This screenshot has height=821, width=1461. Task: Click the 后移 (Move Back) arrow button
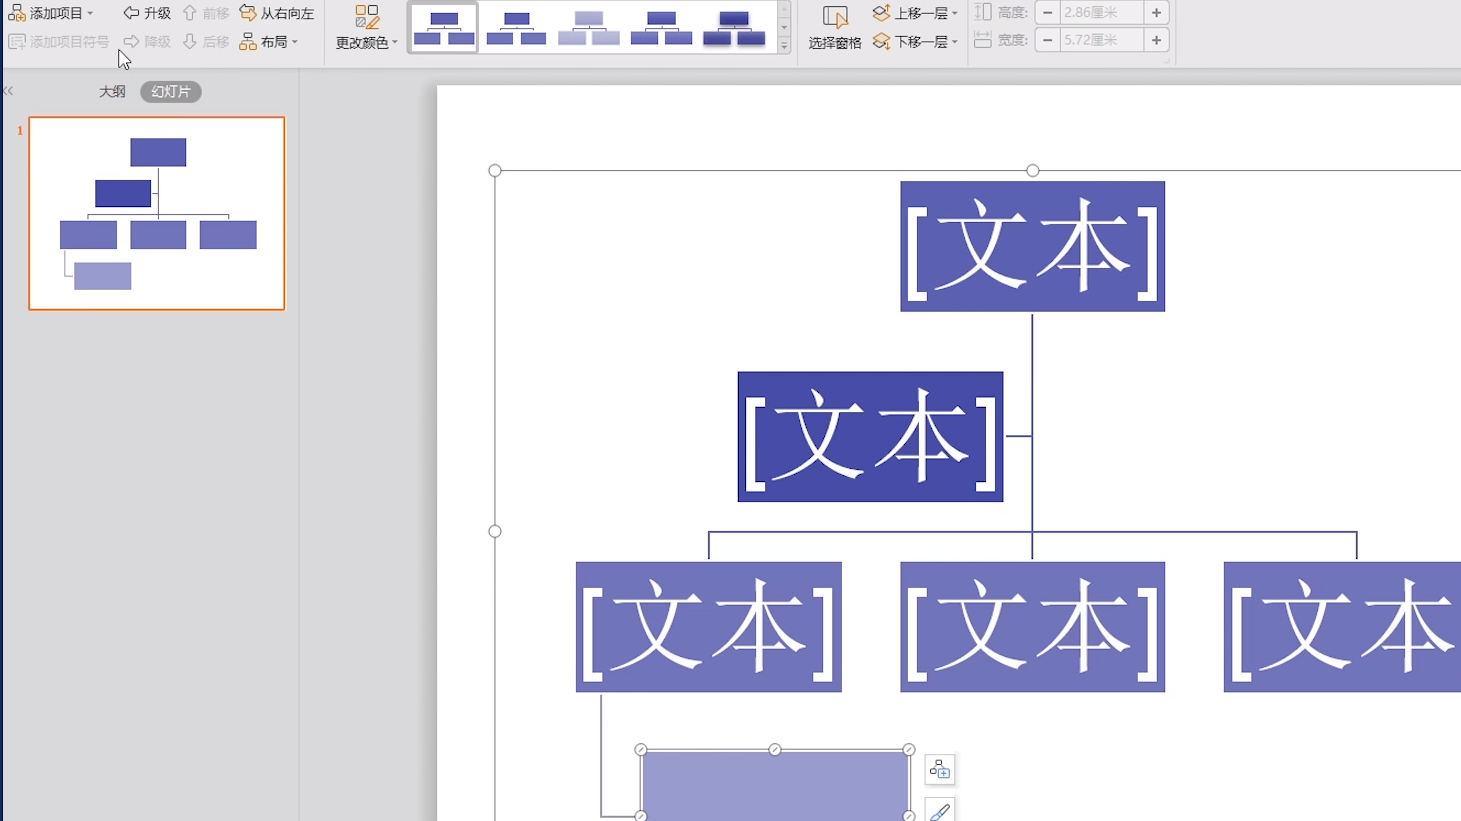click(x=205, y=42)
